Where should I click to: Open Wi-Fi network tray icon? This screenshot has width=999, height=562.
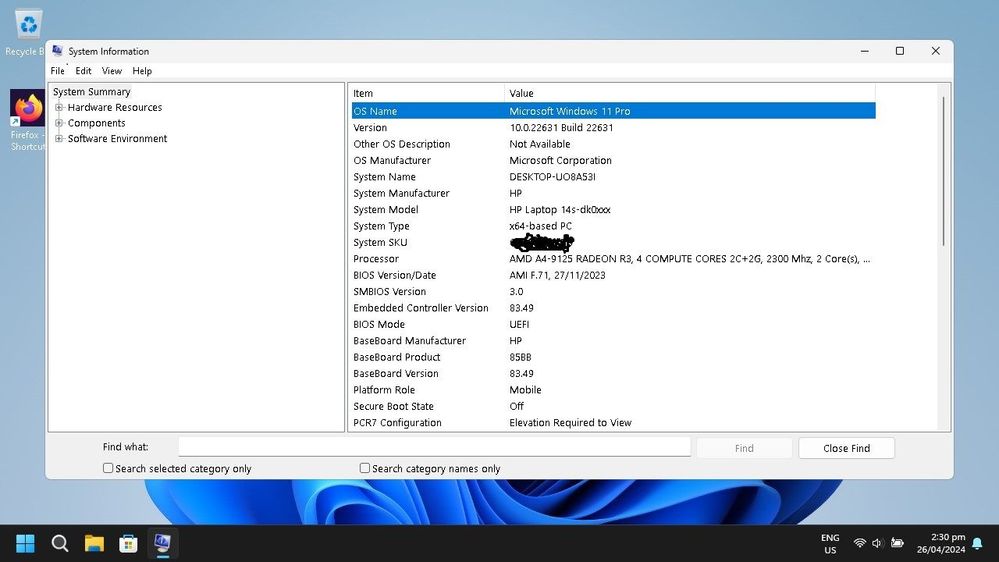point(859,543)
